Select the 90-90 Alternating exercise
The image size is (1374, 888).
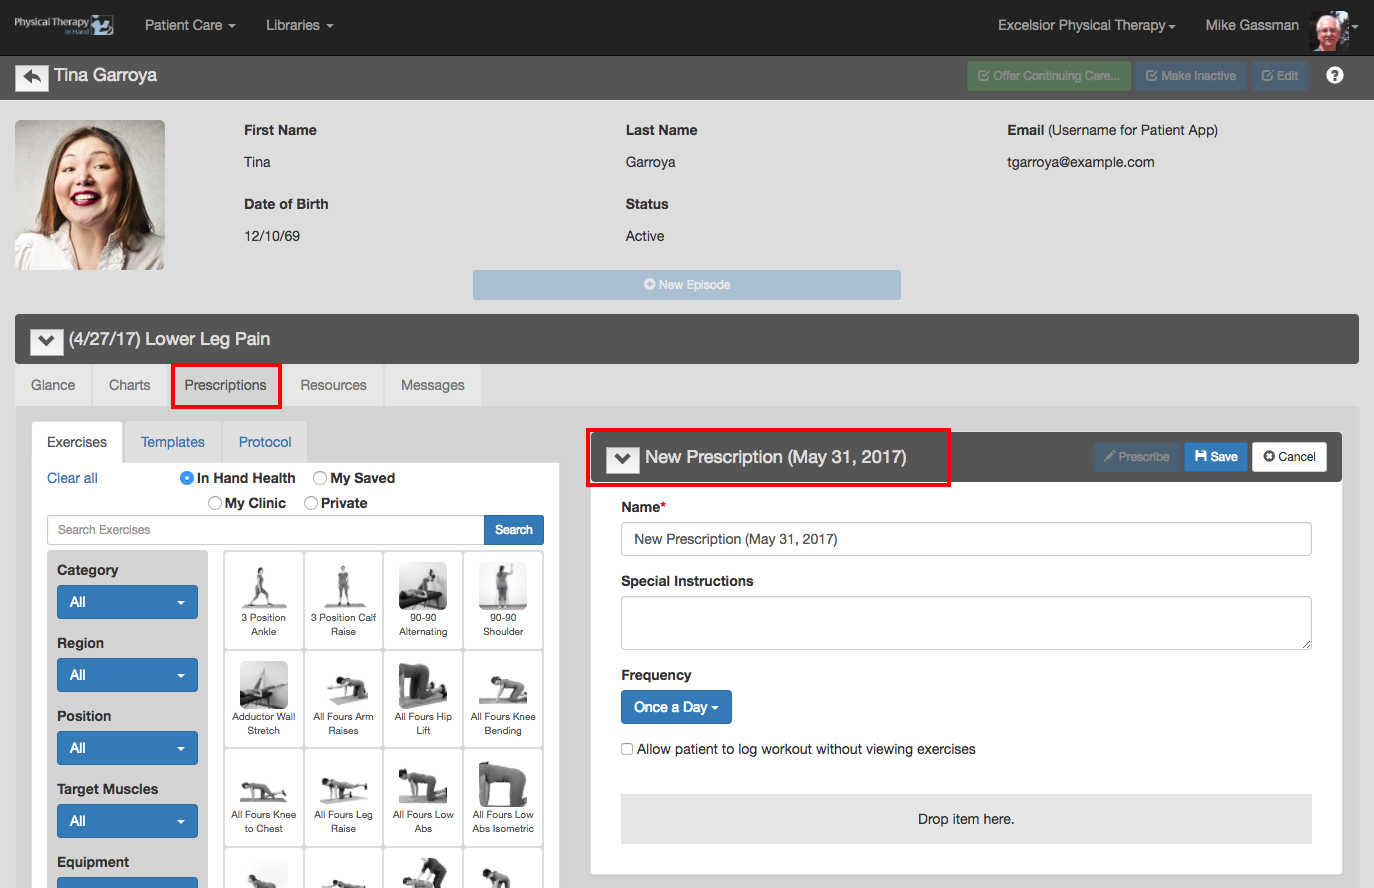pos(423,600)
